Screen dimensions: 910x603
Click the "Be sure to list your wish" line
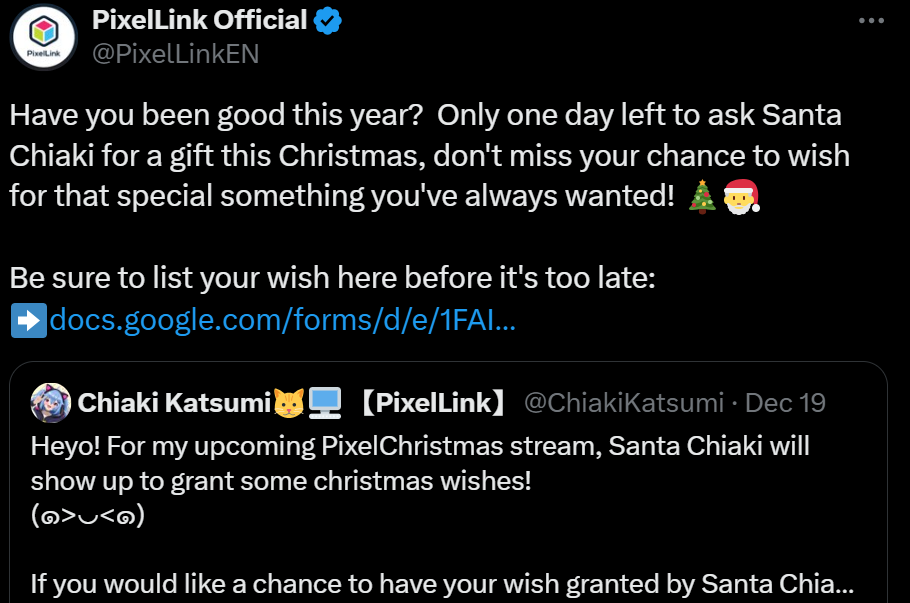click(x=332, y=279)
